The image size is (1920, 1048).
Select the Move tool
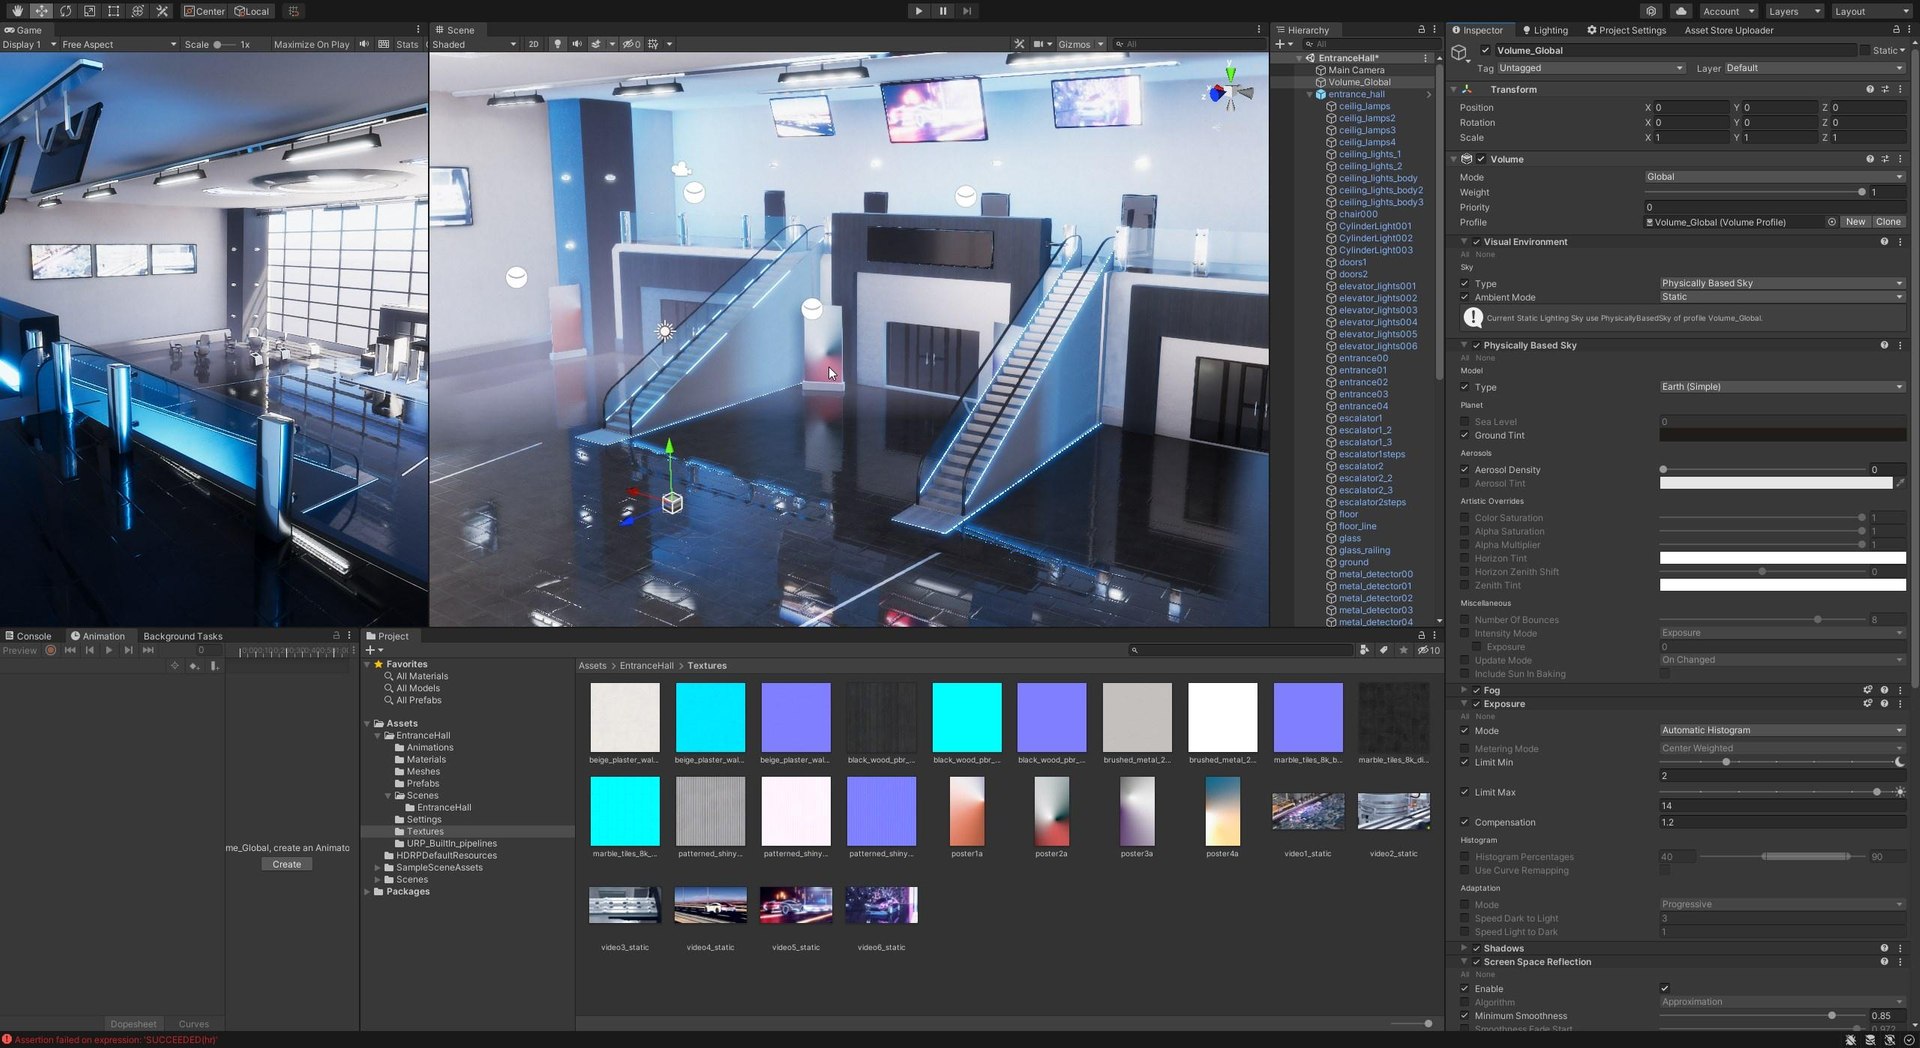(41, 11)
